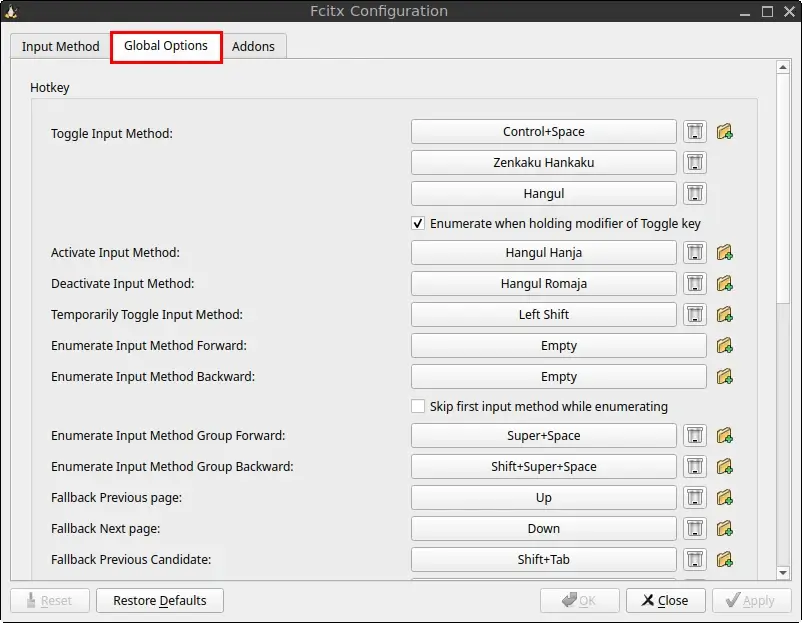Remove the Hangul toggle hotkey
Viewport: 802px width, 623px height.
[x=695, y=194]
